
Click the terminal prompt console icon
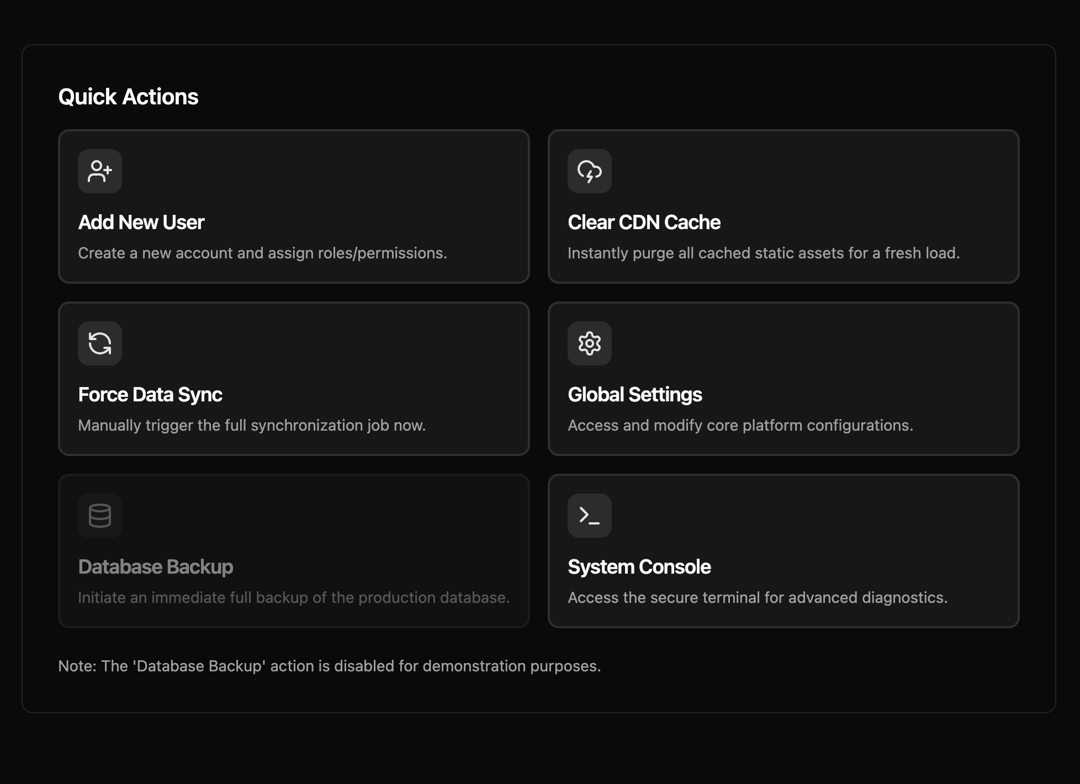pyautogui.click(x=590, y=515)
